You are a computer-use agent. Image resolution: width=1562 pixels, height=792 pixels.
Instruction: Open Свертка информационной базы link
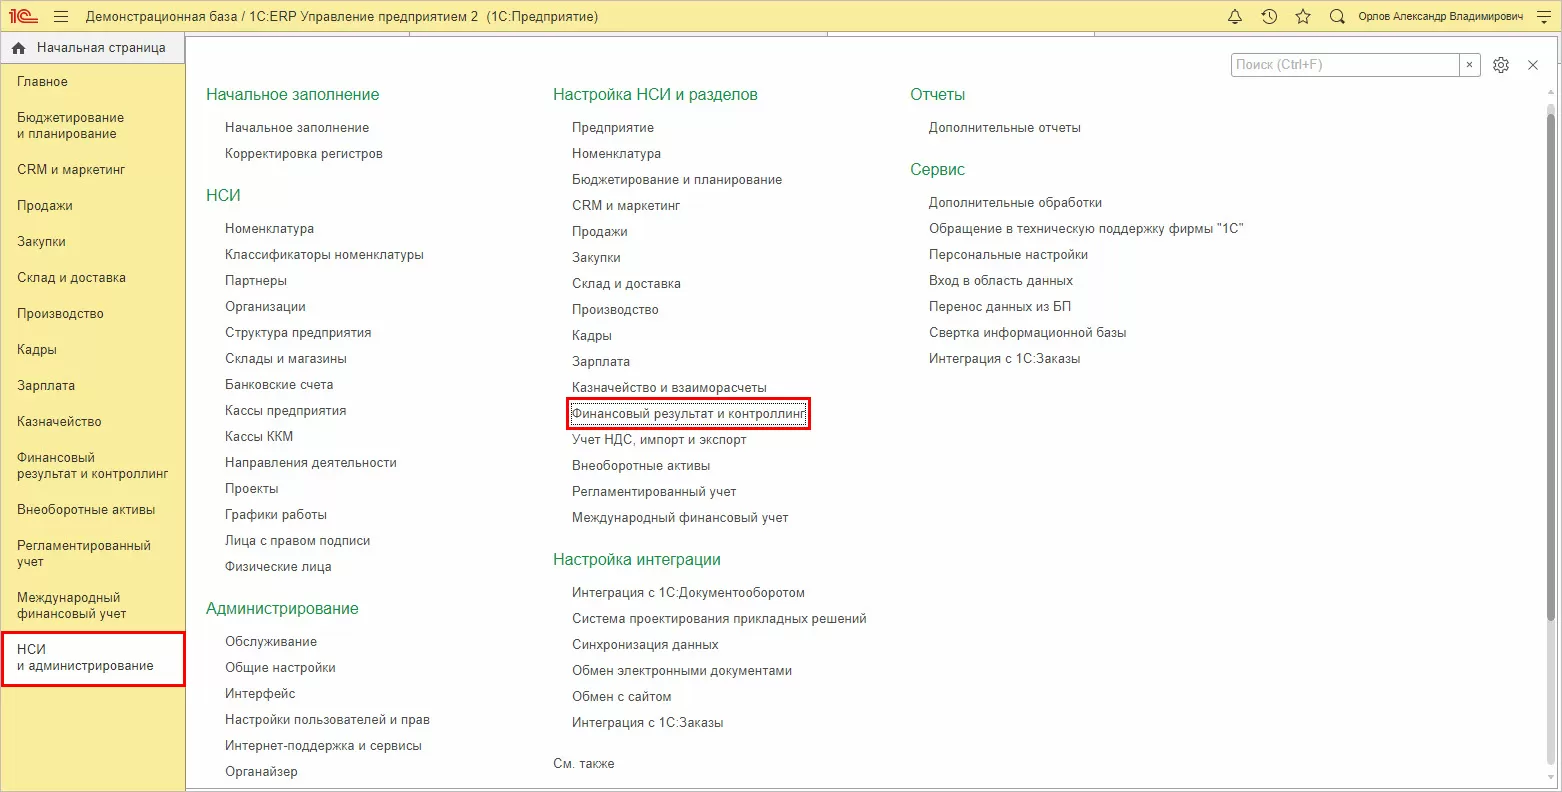[x=1028, y=333]
